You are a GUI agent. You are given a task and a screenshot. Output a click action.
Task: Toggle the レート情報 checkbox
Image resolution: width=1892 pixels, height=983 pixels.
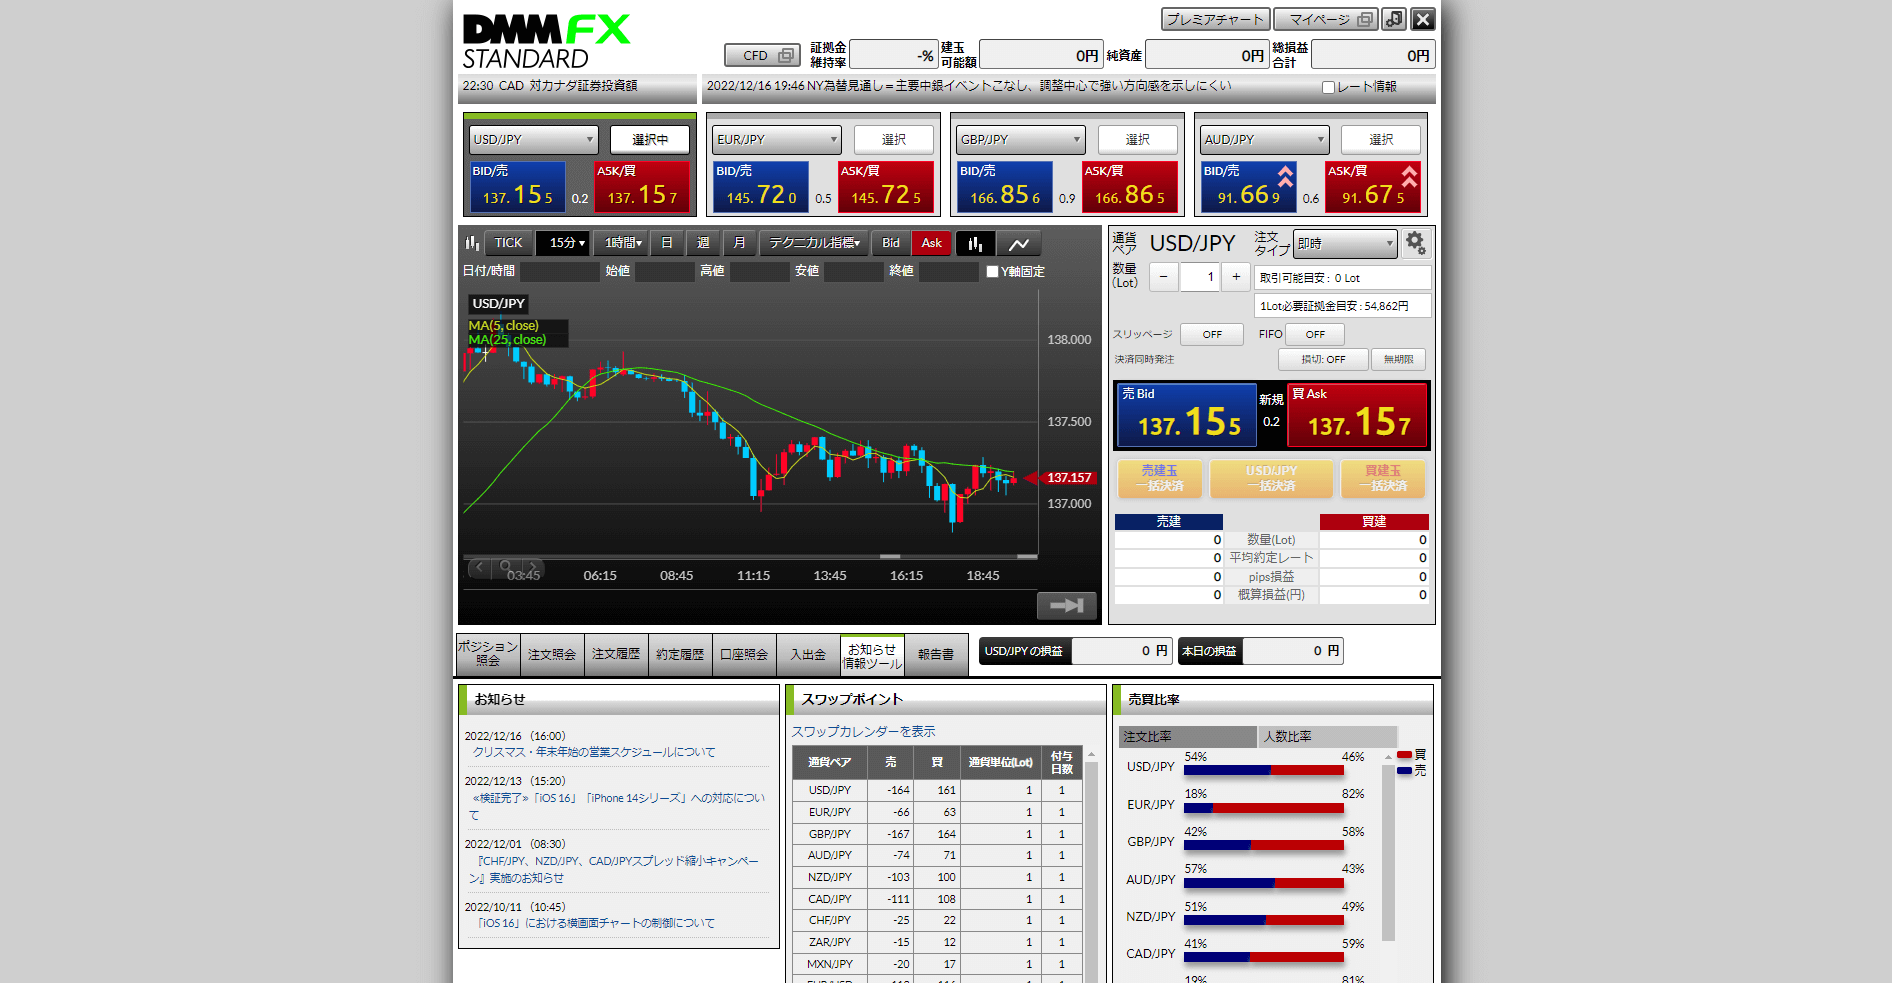pyautogui.click(x=1328, y=88)
